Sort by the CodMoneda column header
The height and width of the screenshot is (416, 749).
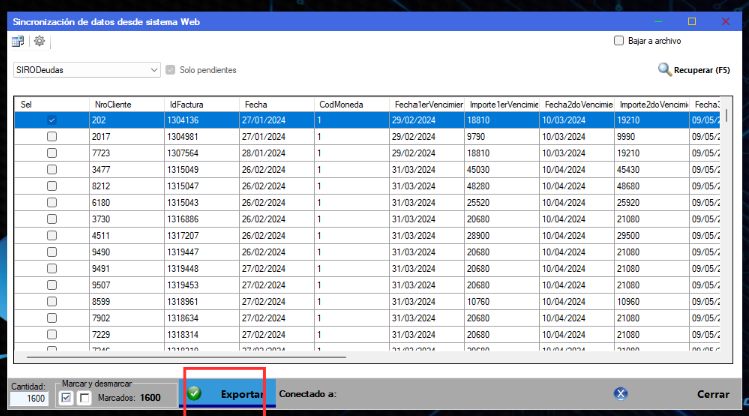(352, 104)
